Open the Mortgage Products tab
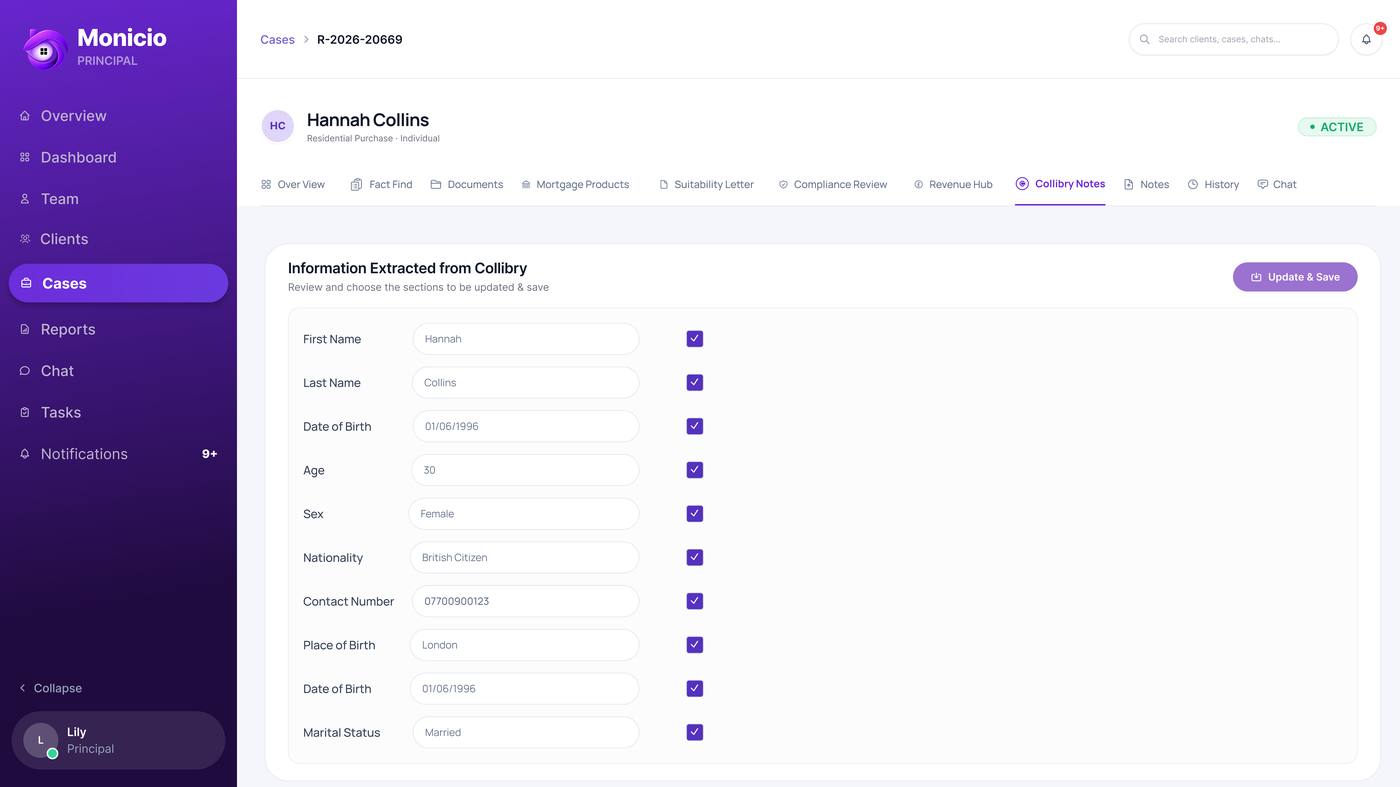This screenshot has width=1400, height=787. coord(575,184)
